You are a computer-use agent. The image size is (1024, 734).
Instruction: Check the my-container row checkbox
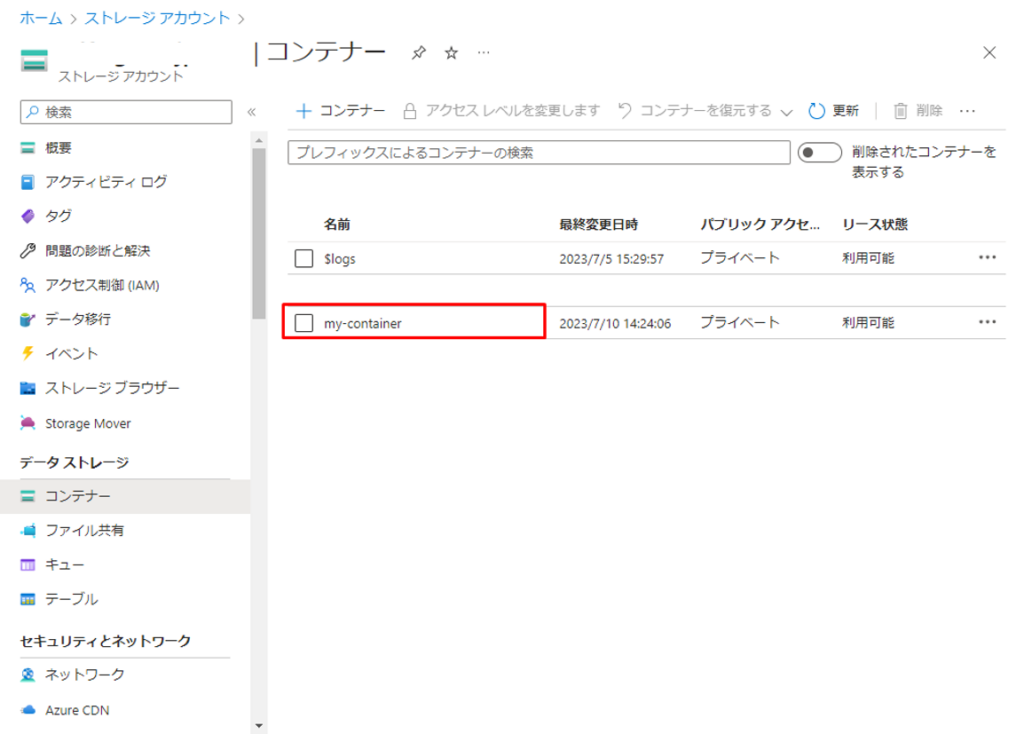coord(305,323)
